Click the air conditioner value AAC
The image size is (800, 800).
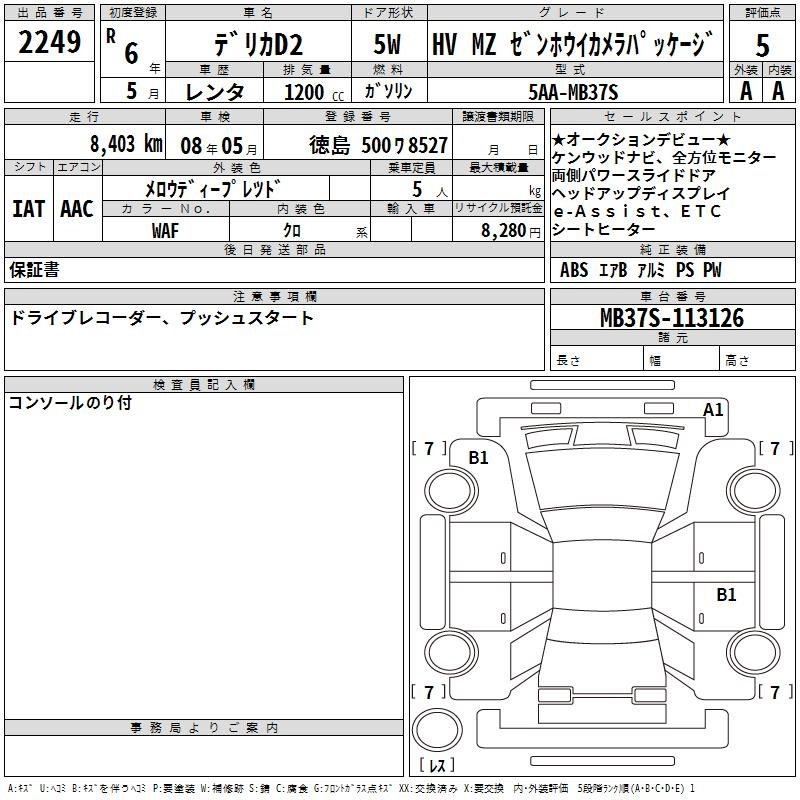pyautogui.click(x=77, y=209)
